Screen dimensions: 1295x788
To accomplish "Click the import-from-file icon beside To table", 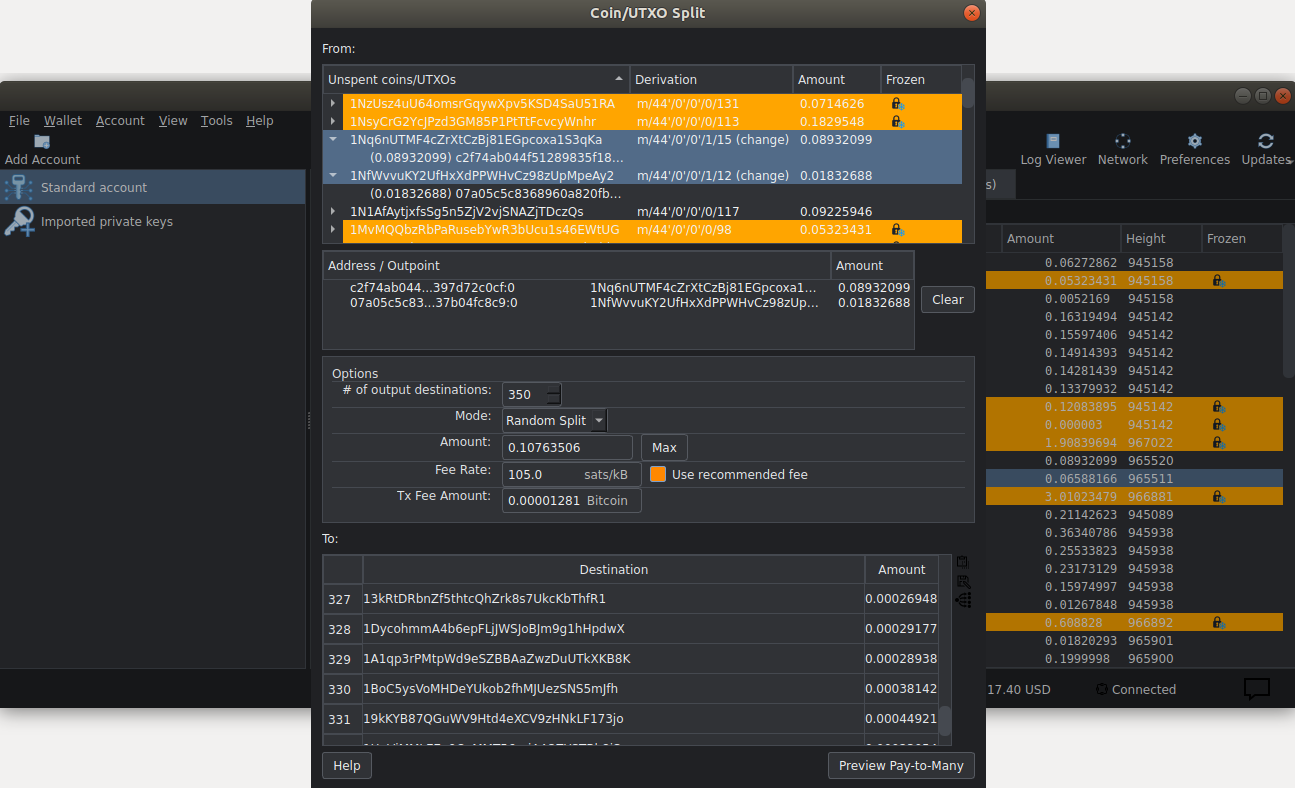I will (963, 581).
